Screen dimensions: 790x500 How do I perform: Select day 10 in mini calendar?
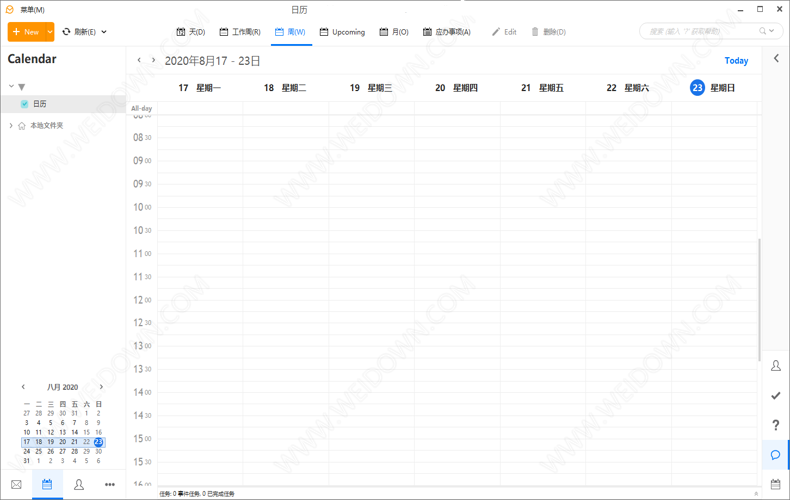click(x=27, y=432)
